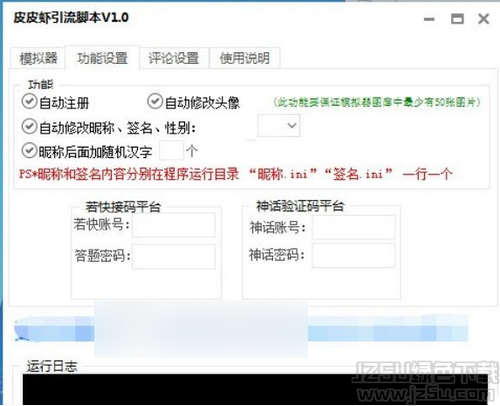
Task: Open the 评论设置 tab
Action: [174, 58]
